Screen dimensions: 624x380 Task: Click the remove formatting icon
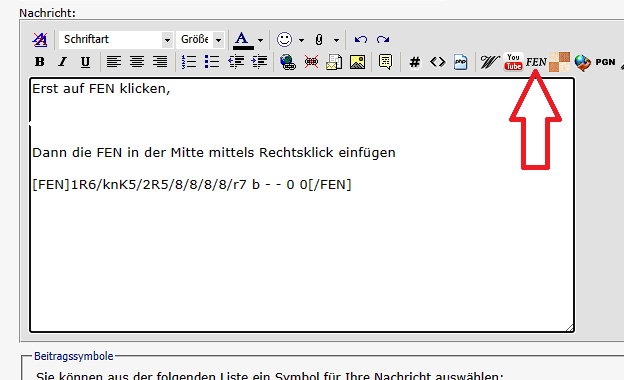coord(39,39)
